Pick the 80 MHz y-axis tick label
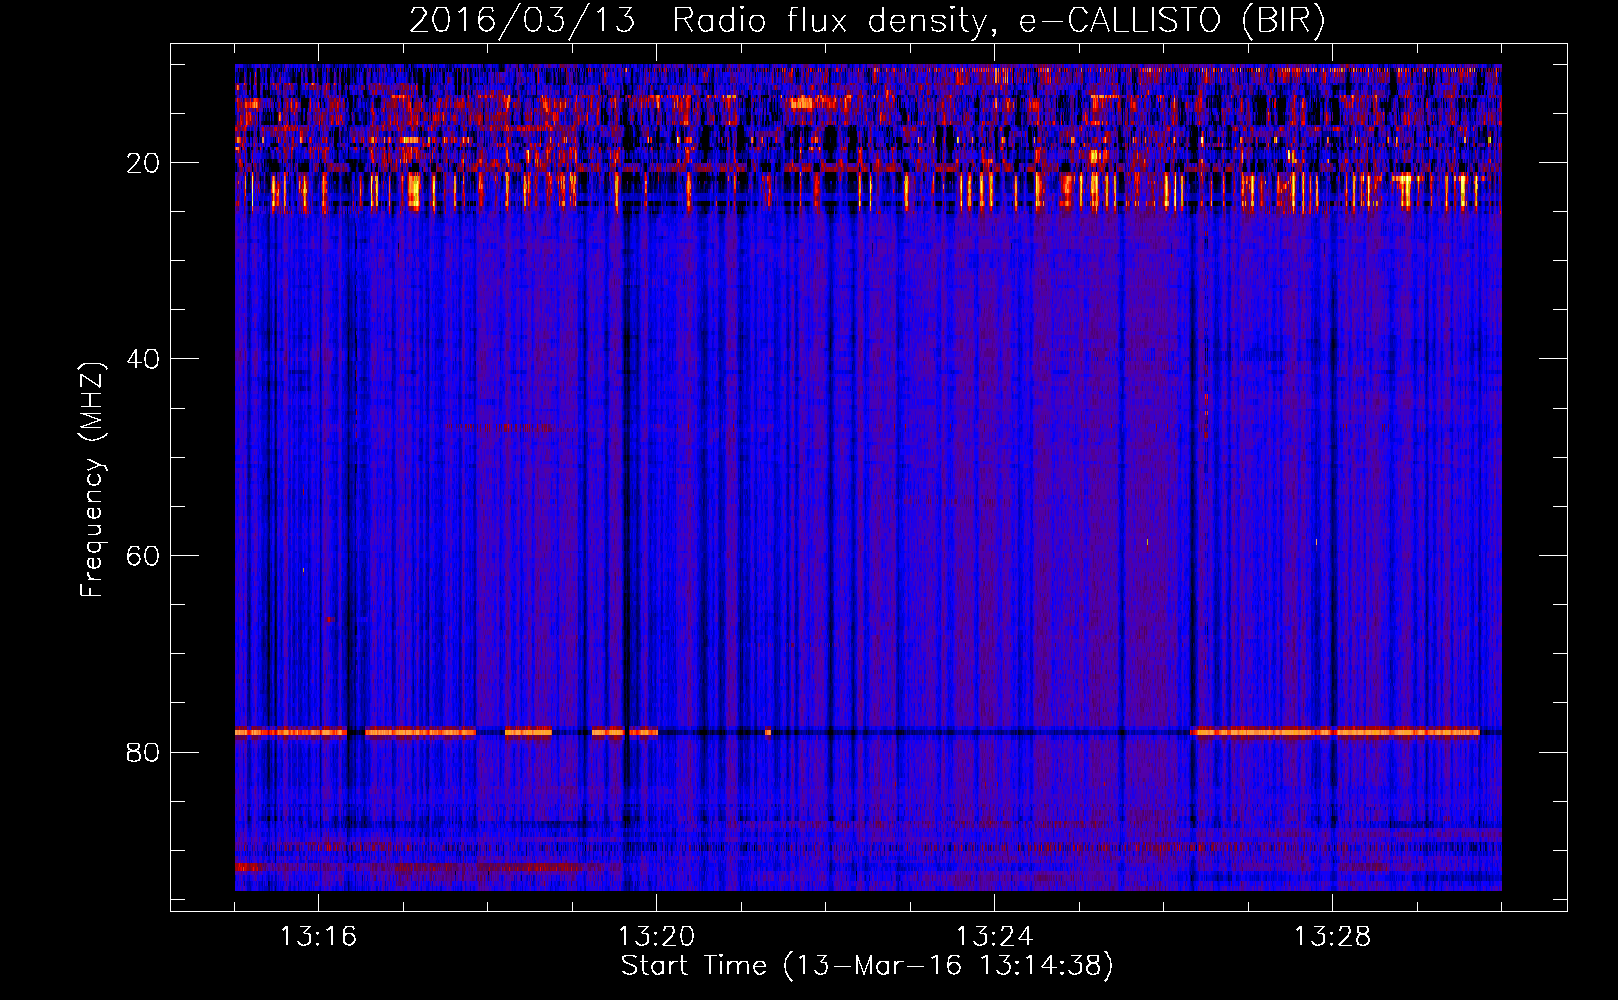Image resolution: width=1618 pixels, height=1000 pixels. click(143, 752)
